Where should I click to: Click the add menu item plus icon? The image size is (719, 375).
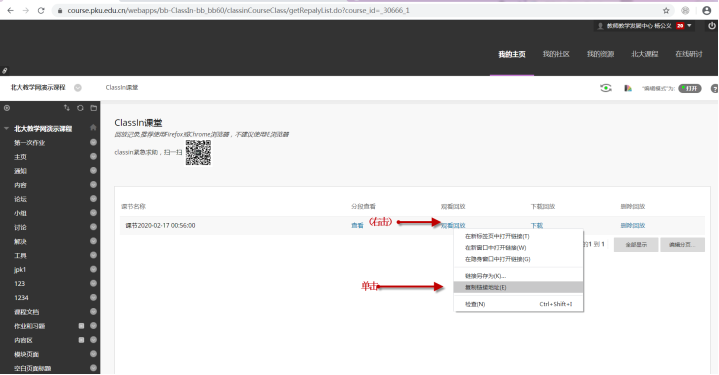click(7, 108)
